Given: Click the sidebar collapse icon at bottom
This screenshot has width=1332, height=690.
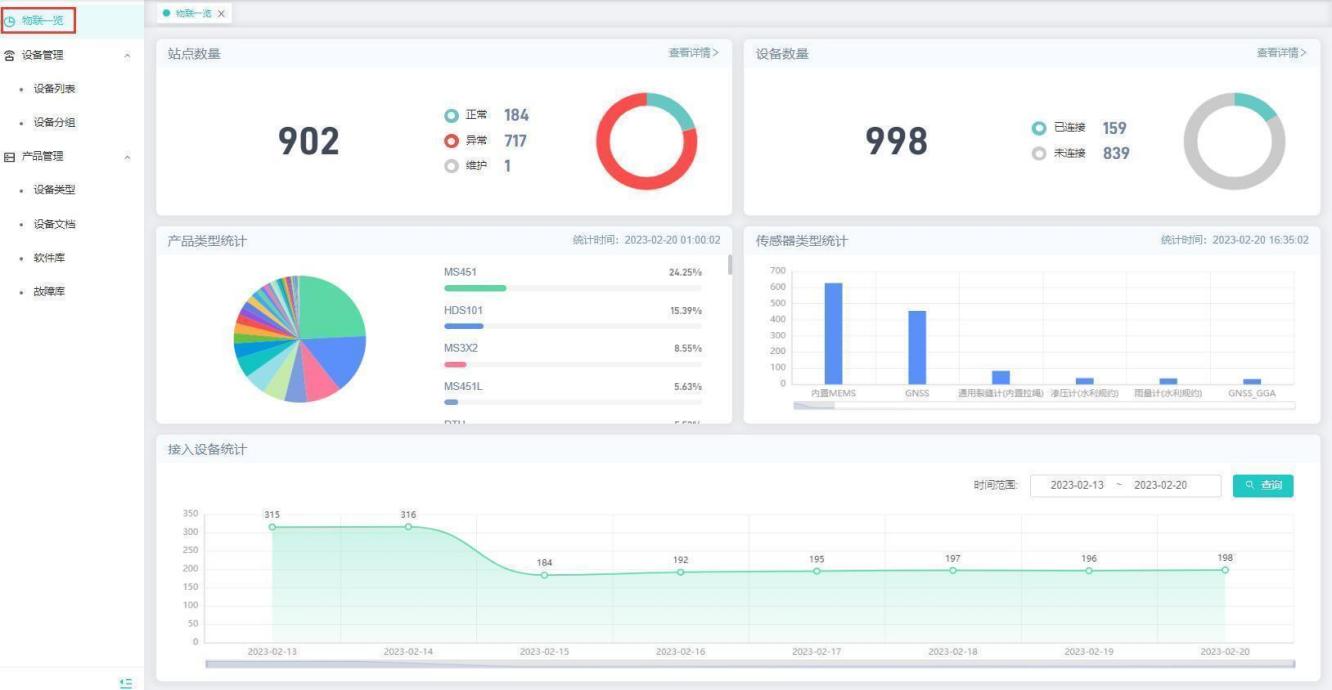Looking at the screenshot, I should click(125, 682).
